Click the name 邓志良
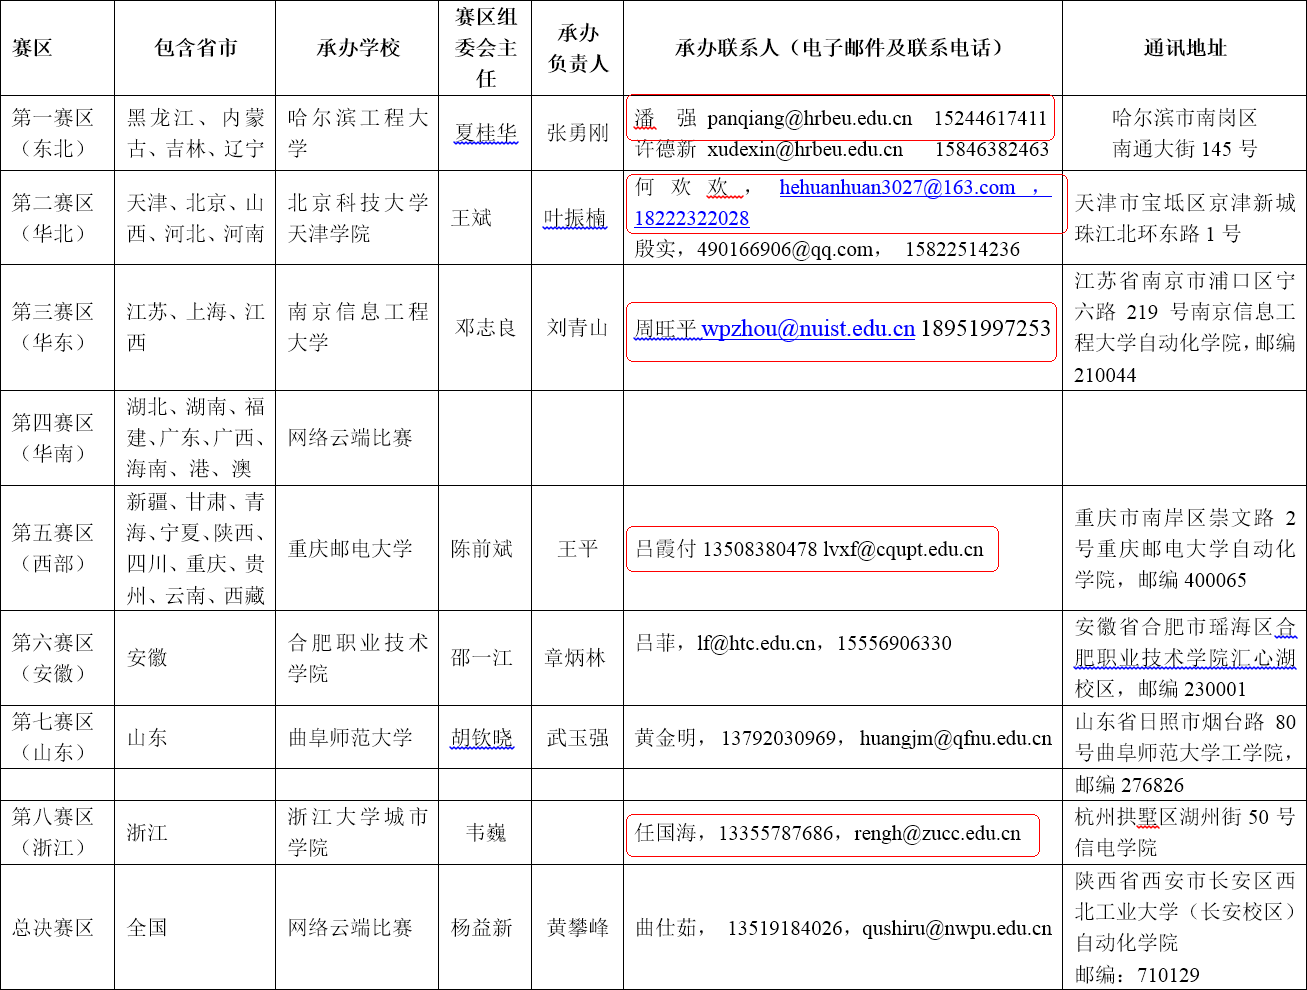Screen dimensions: 1307x990 [x=485, y=327]
